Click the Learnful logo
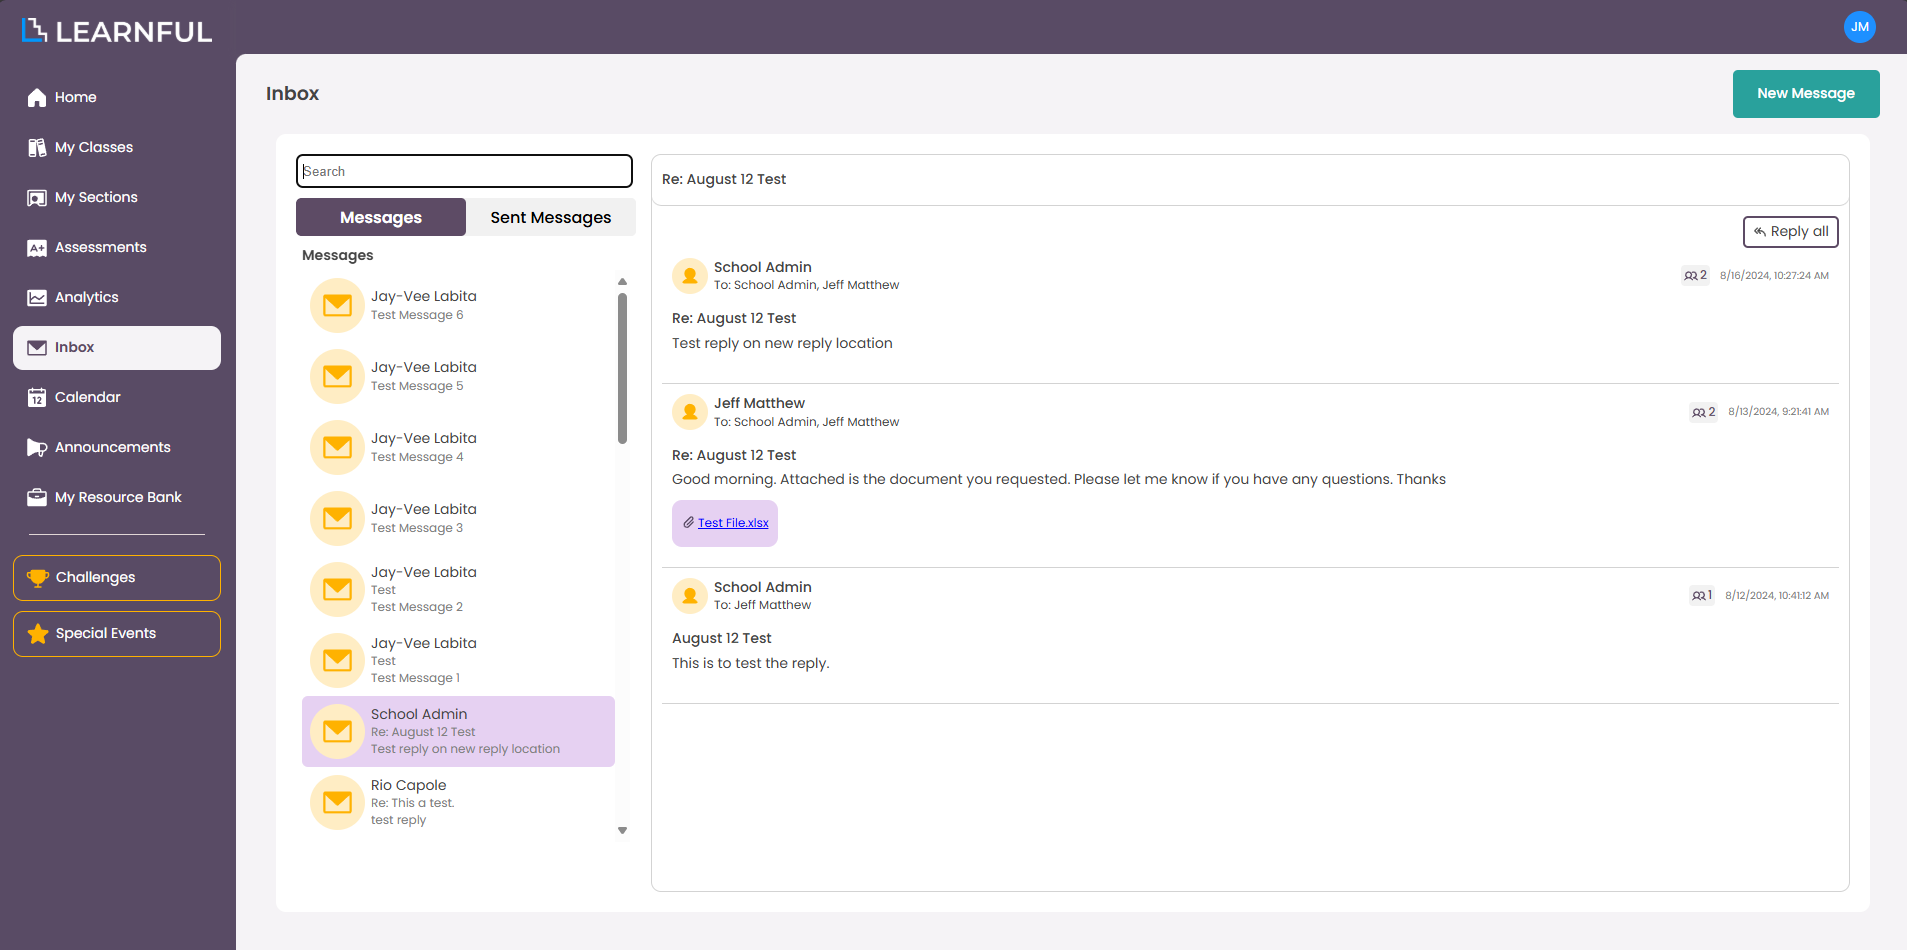The image size is (1907, 950). point(117,31)
